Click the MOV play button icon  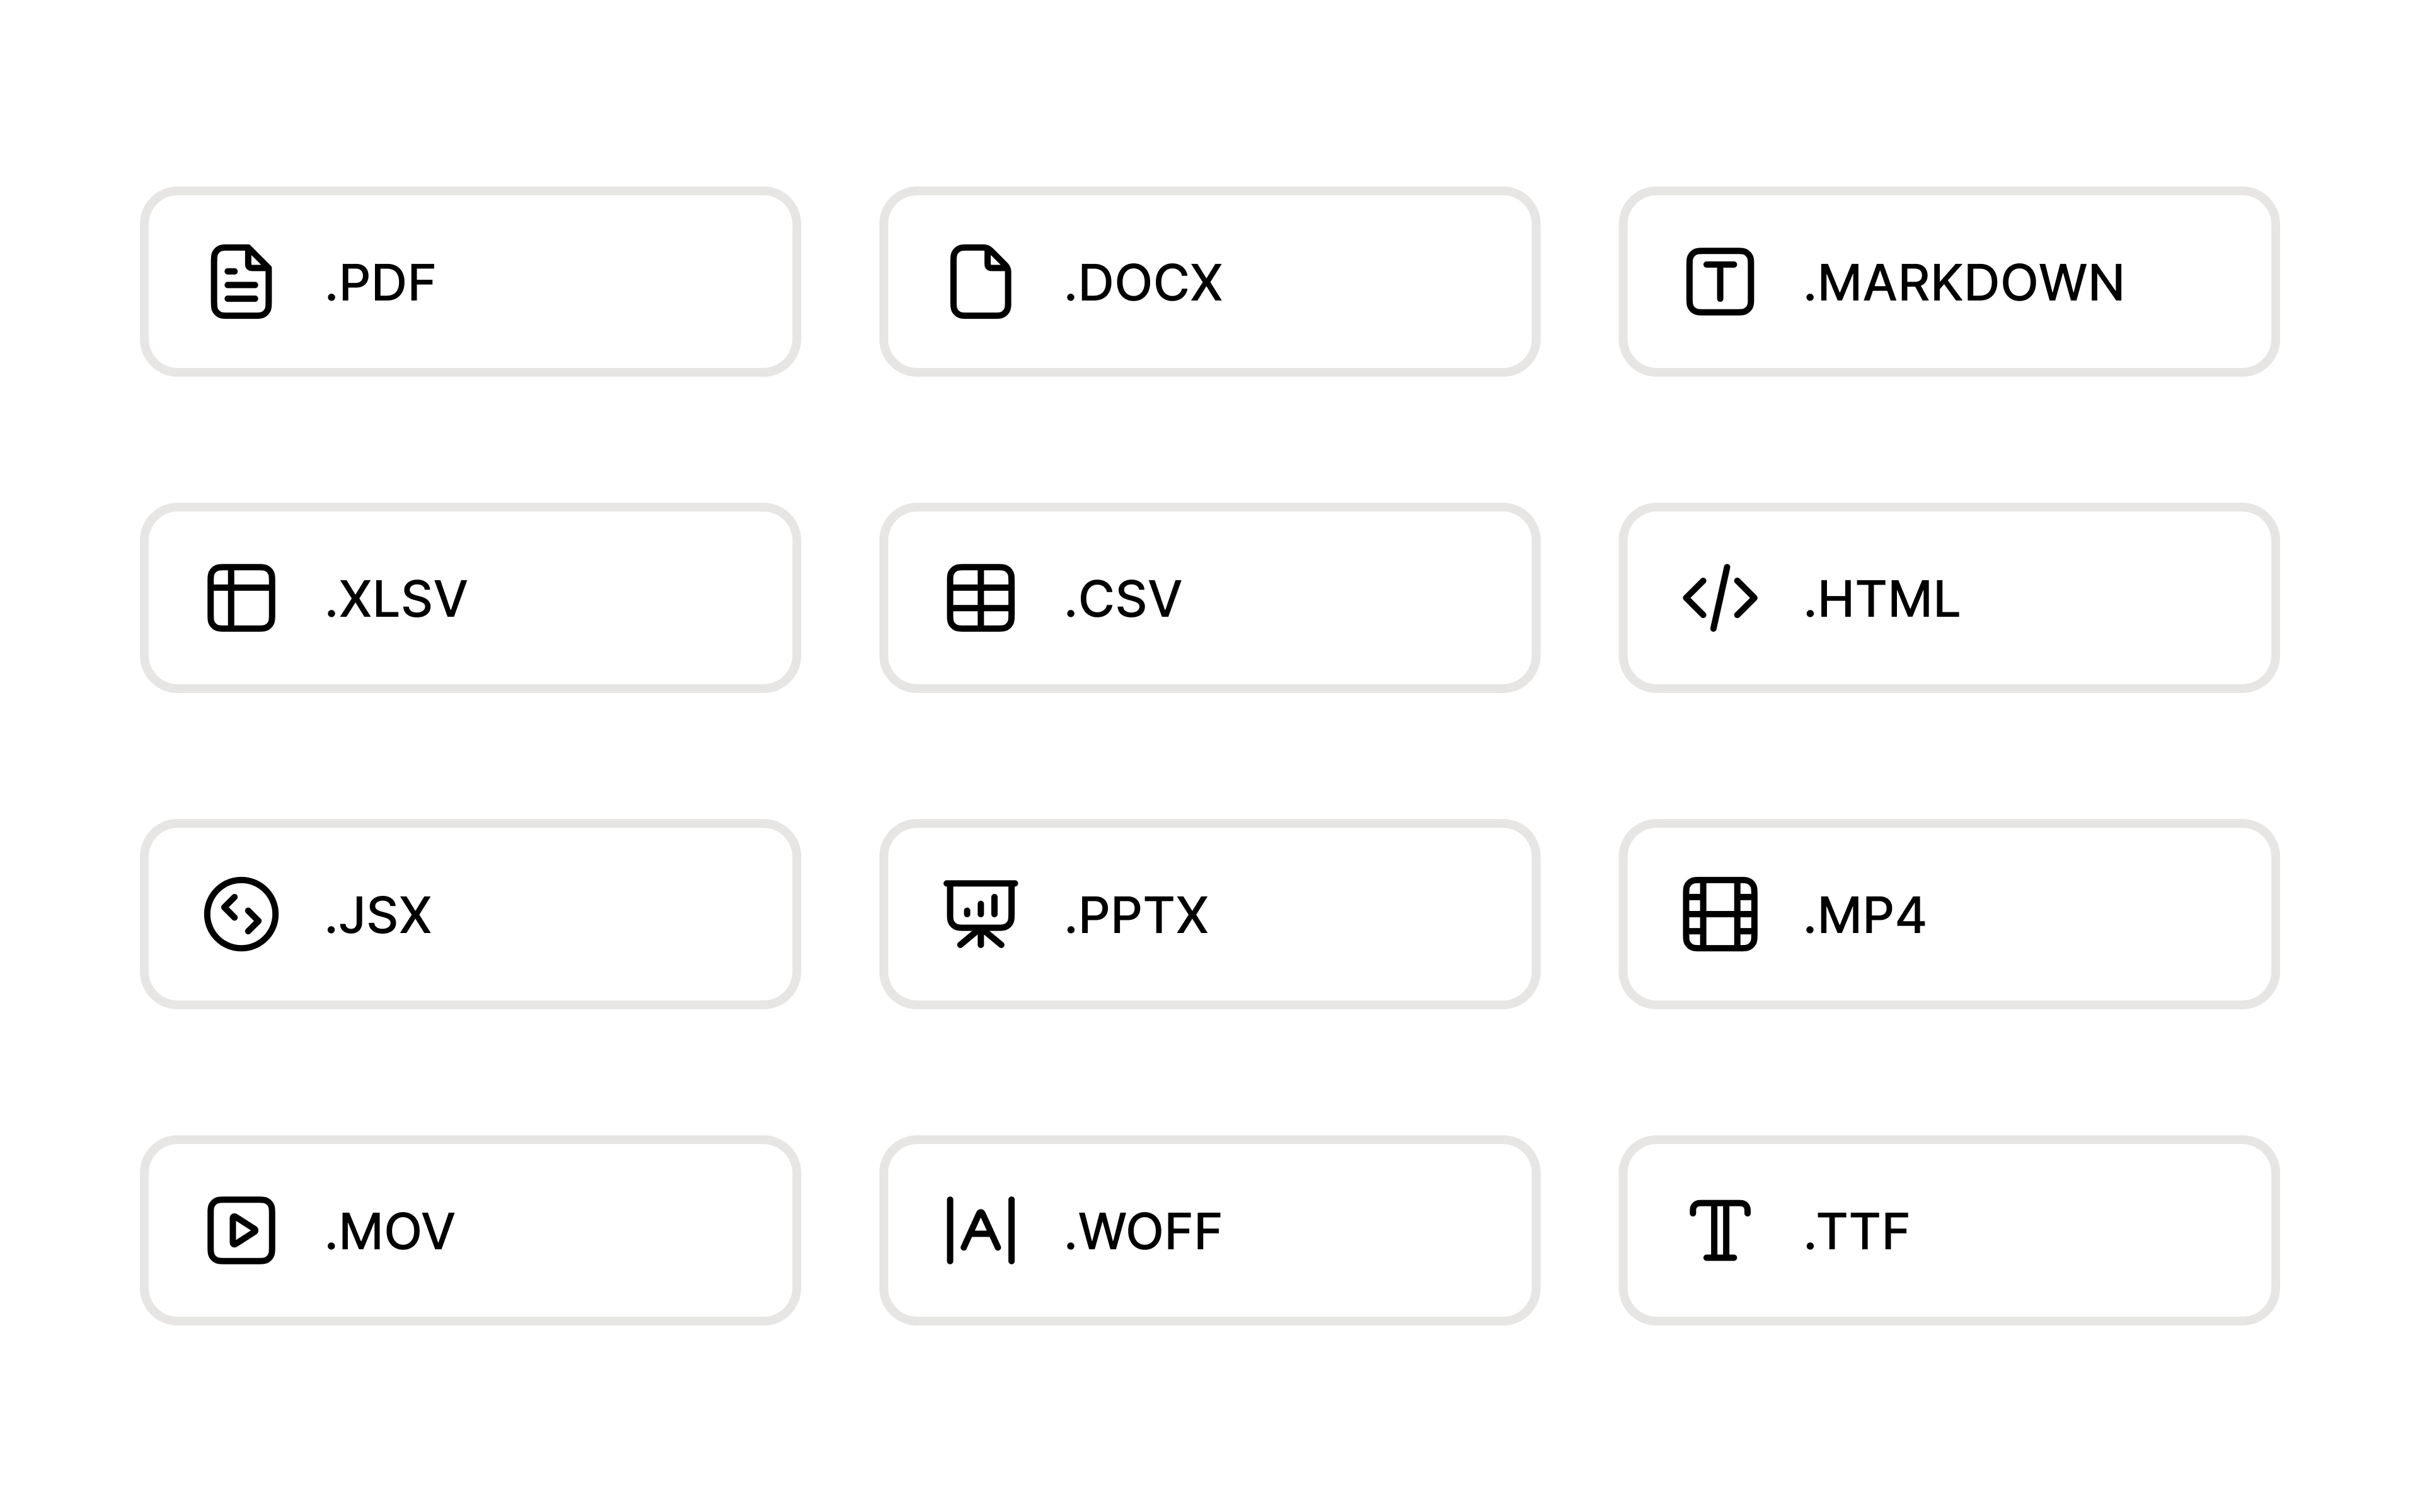pyautogui.click(x=241, y=1230)
